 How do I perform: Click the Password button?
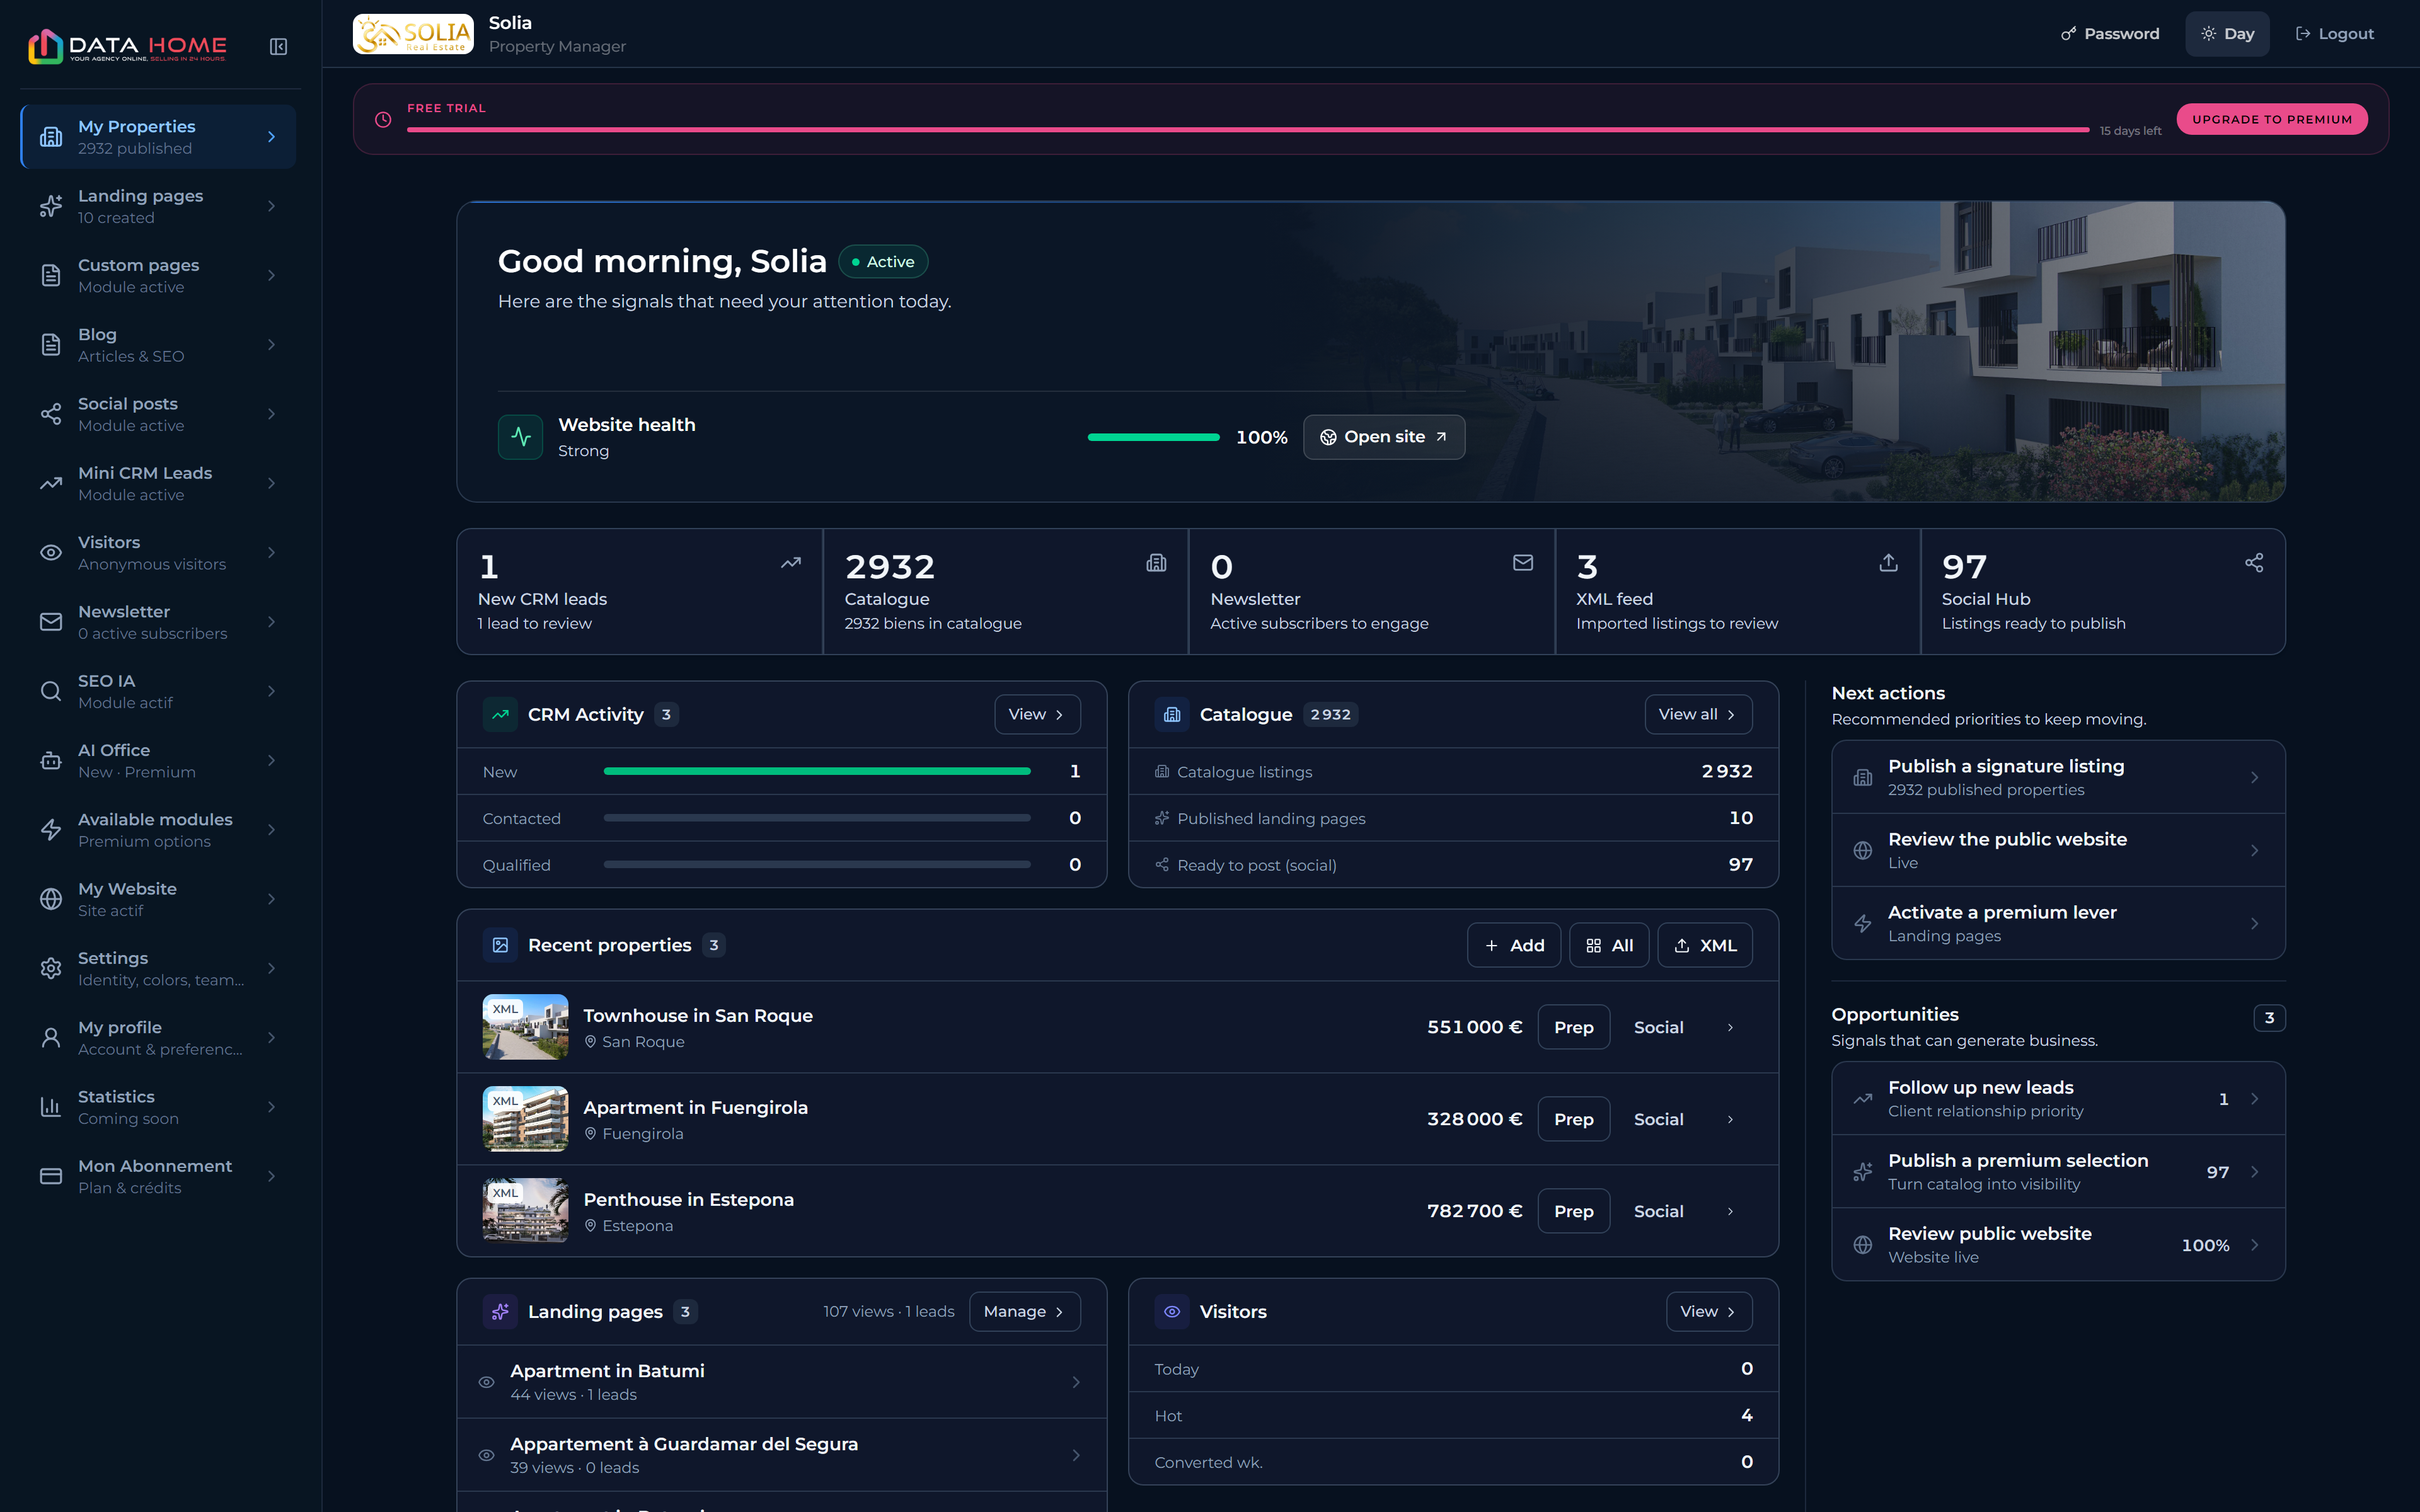2110,34
